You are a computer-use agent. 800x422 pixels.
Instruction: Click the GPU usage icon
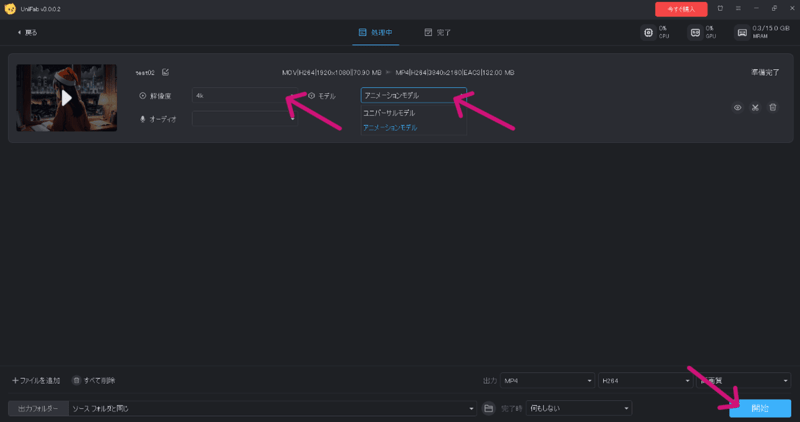click(695, 32)
